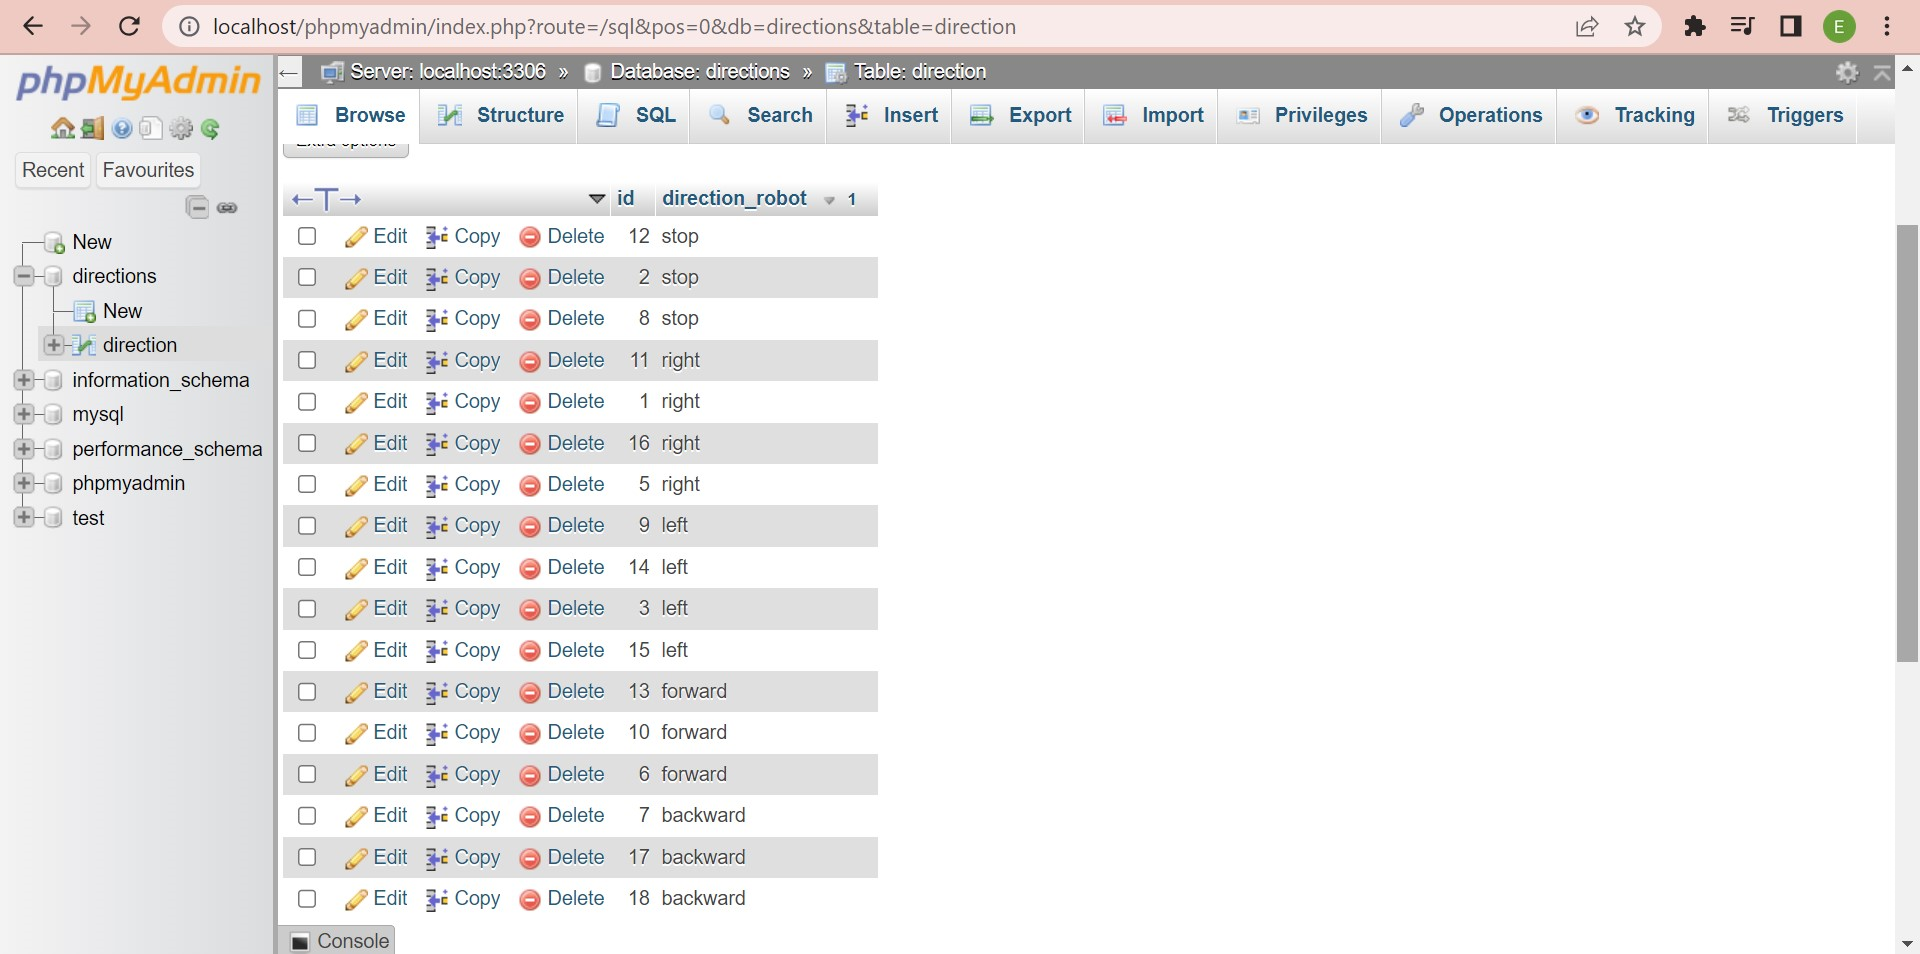Check the row checkbox beside id 14

point(306,567)
